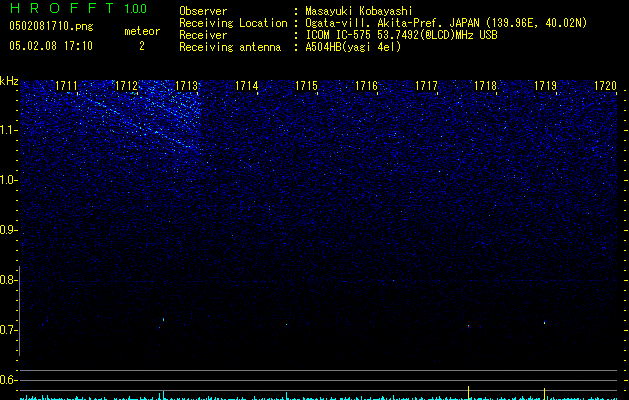Click the 1717 time axis label
This screenshot has height=400, width=629.
point(426,86)
